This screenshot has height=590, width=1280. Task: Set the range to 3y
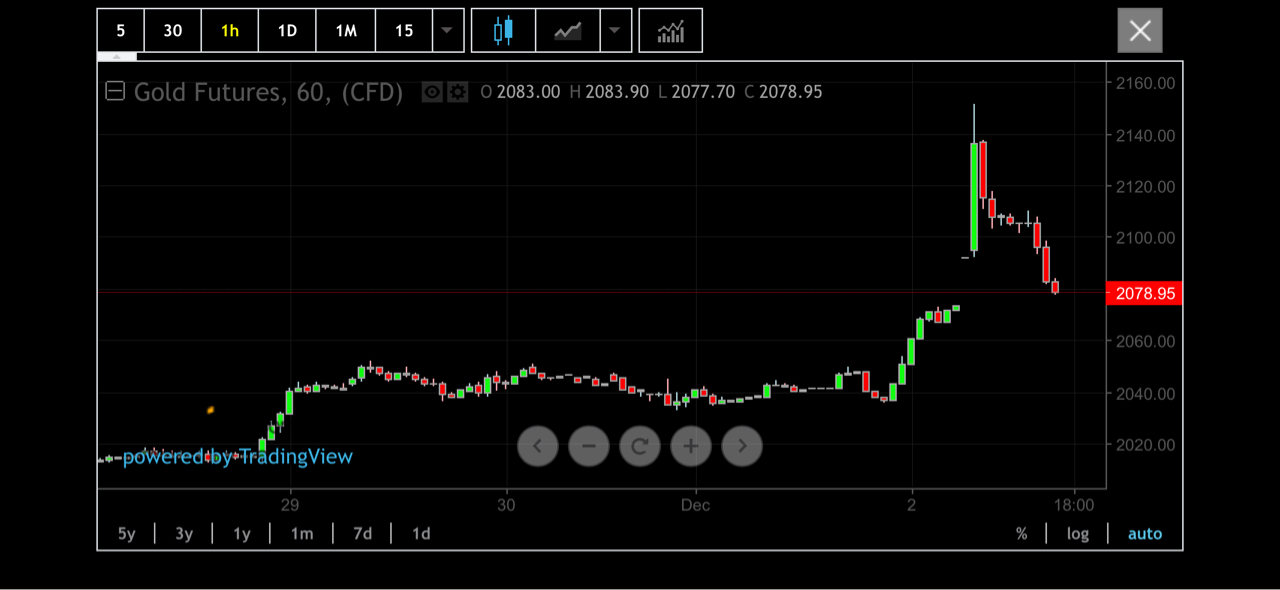[x=184, y=533]
